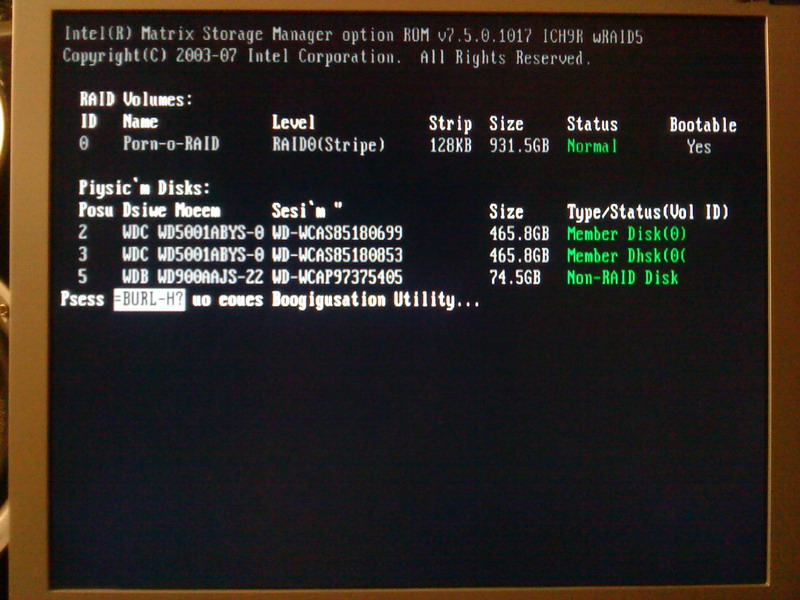Click the "Bootable" column header
800x600 pixels.
(703, 124)
